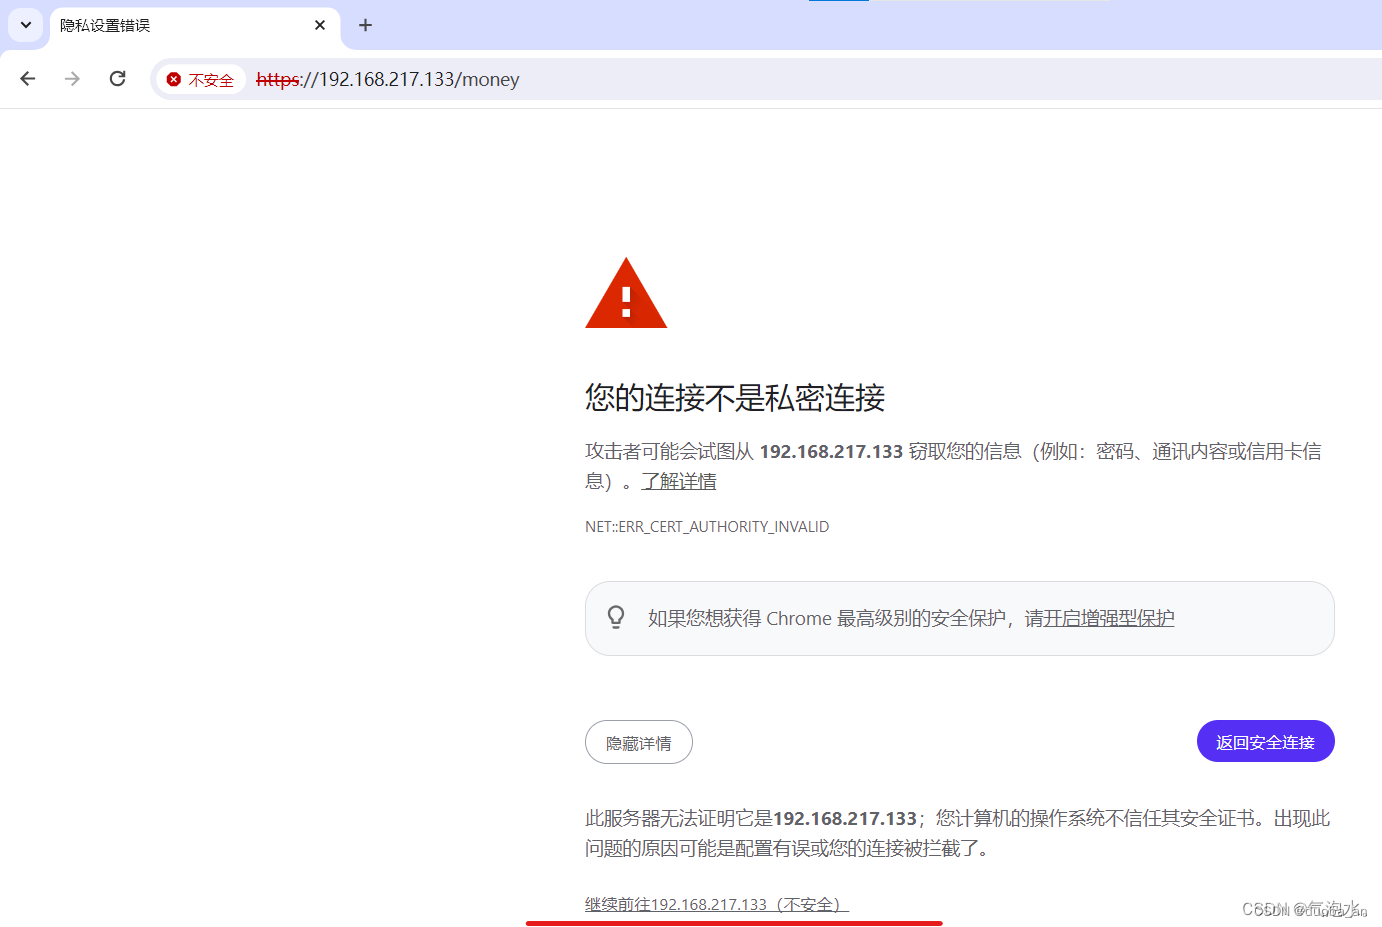Click the 隐藏详情 button
Screen dimensions: 1382x927
click(x=639, y=742)
